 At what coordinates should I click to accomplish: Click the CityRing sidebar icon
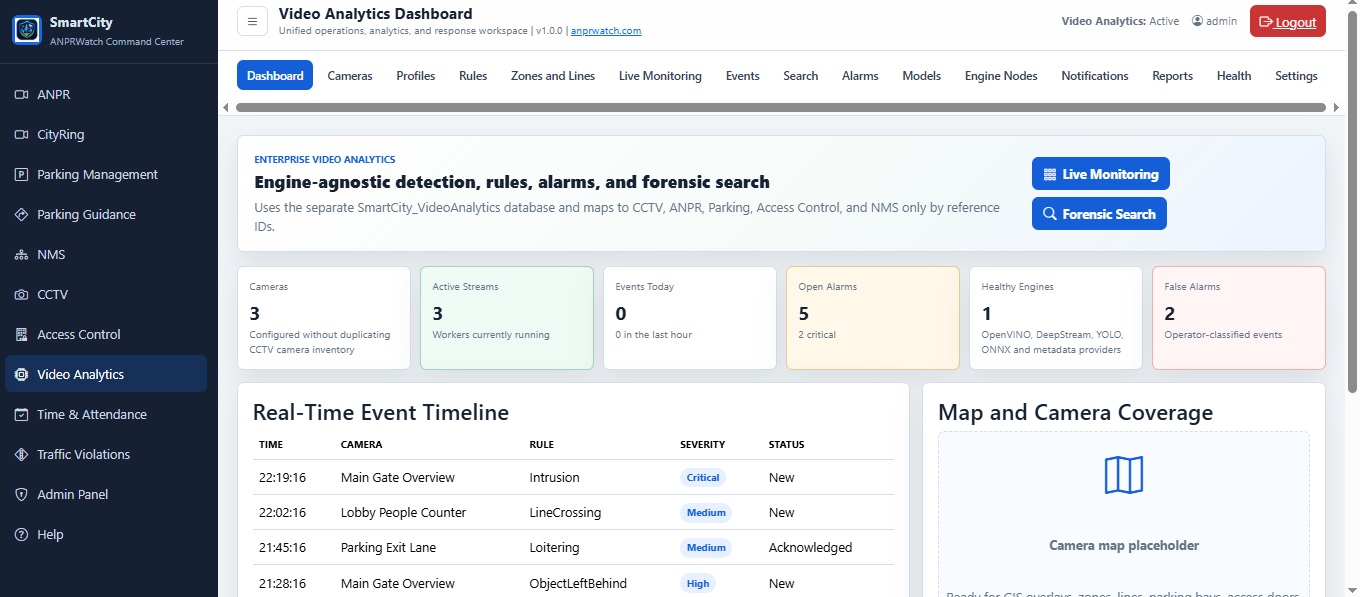21,135
